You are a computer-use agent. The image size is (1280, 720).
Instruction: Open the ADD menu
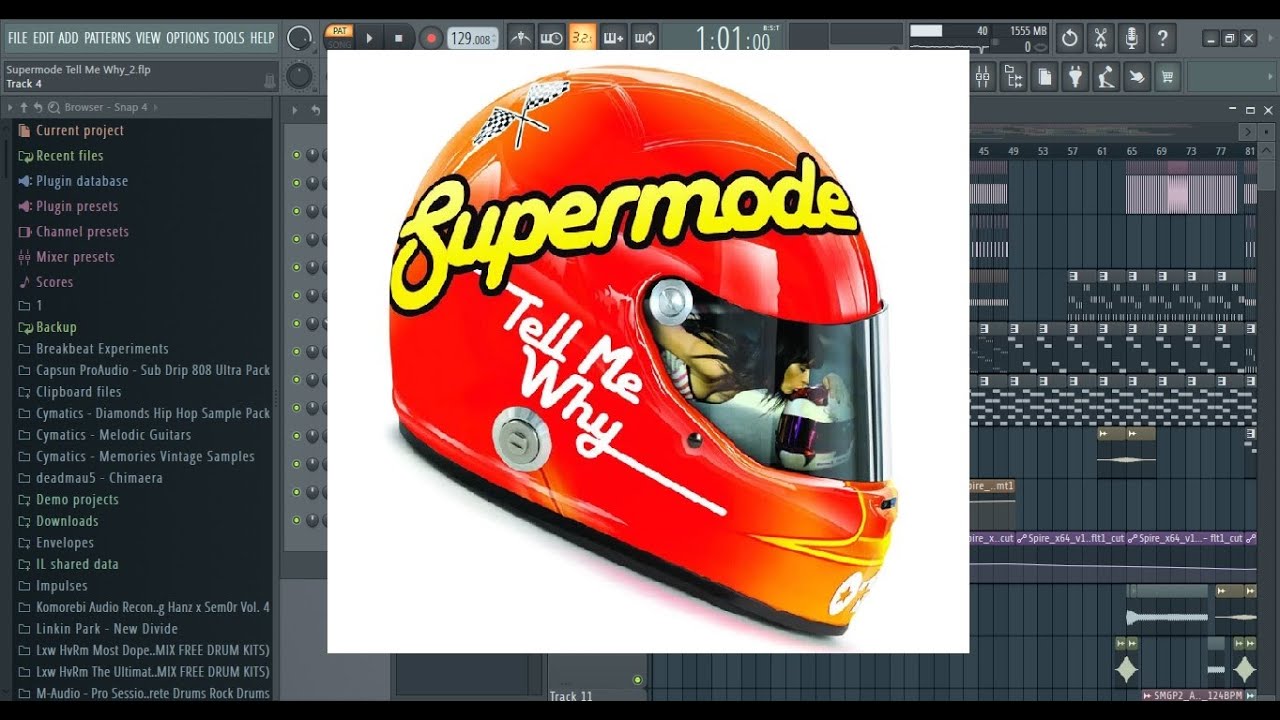click(x=68, y=38)
